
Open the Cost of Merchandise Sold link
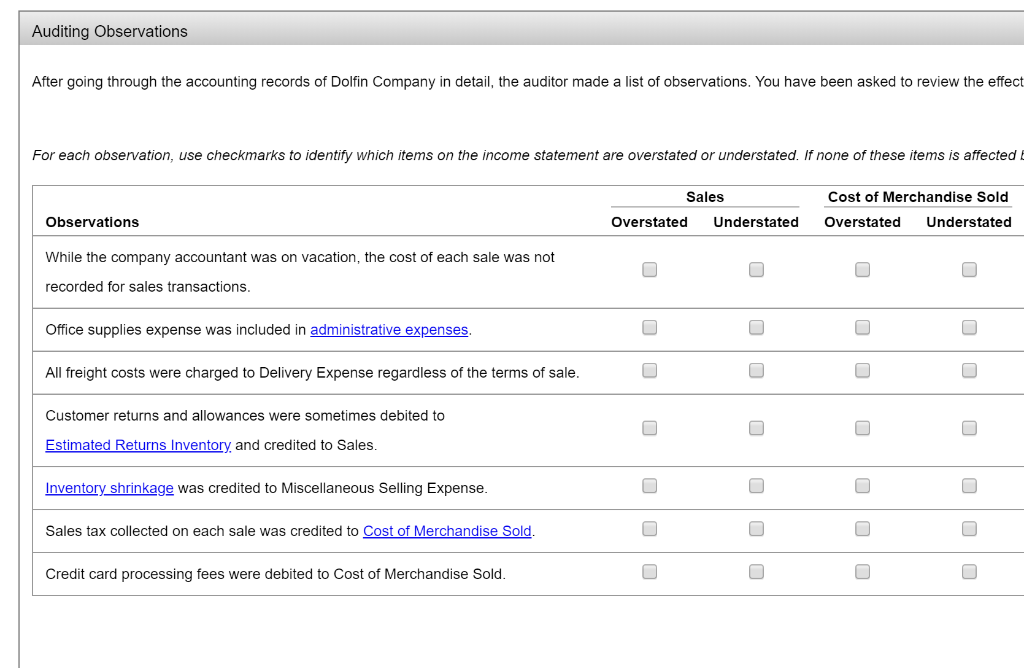point(447,531)
